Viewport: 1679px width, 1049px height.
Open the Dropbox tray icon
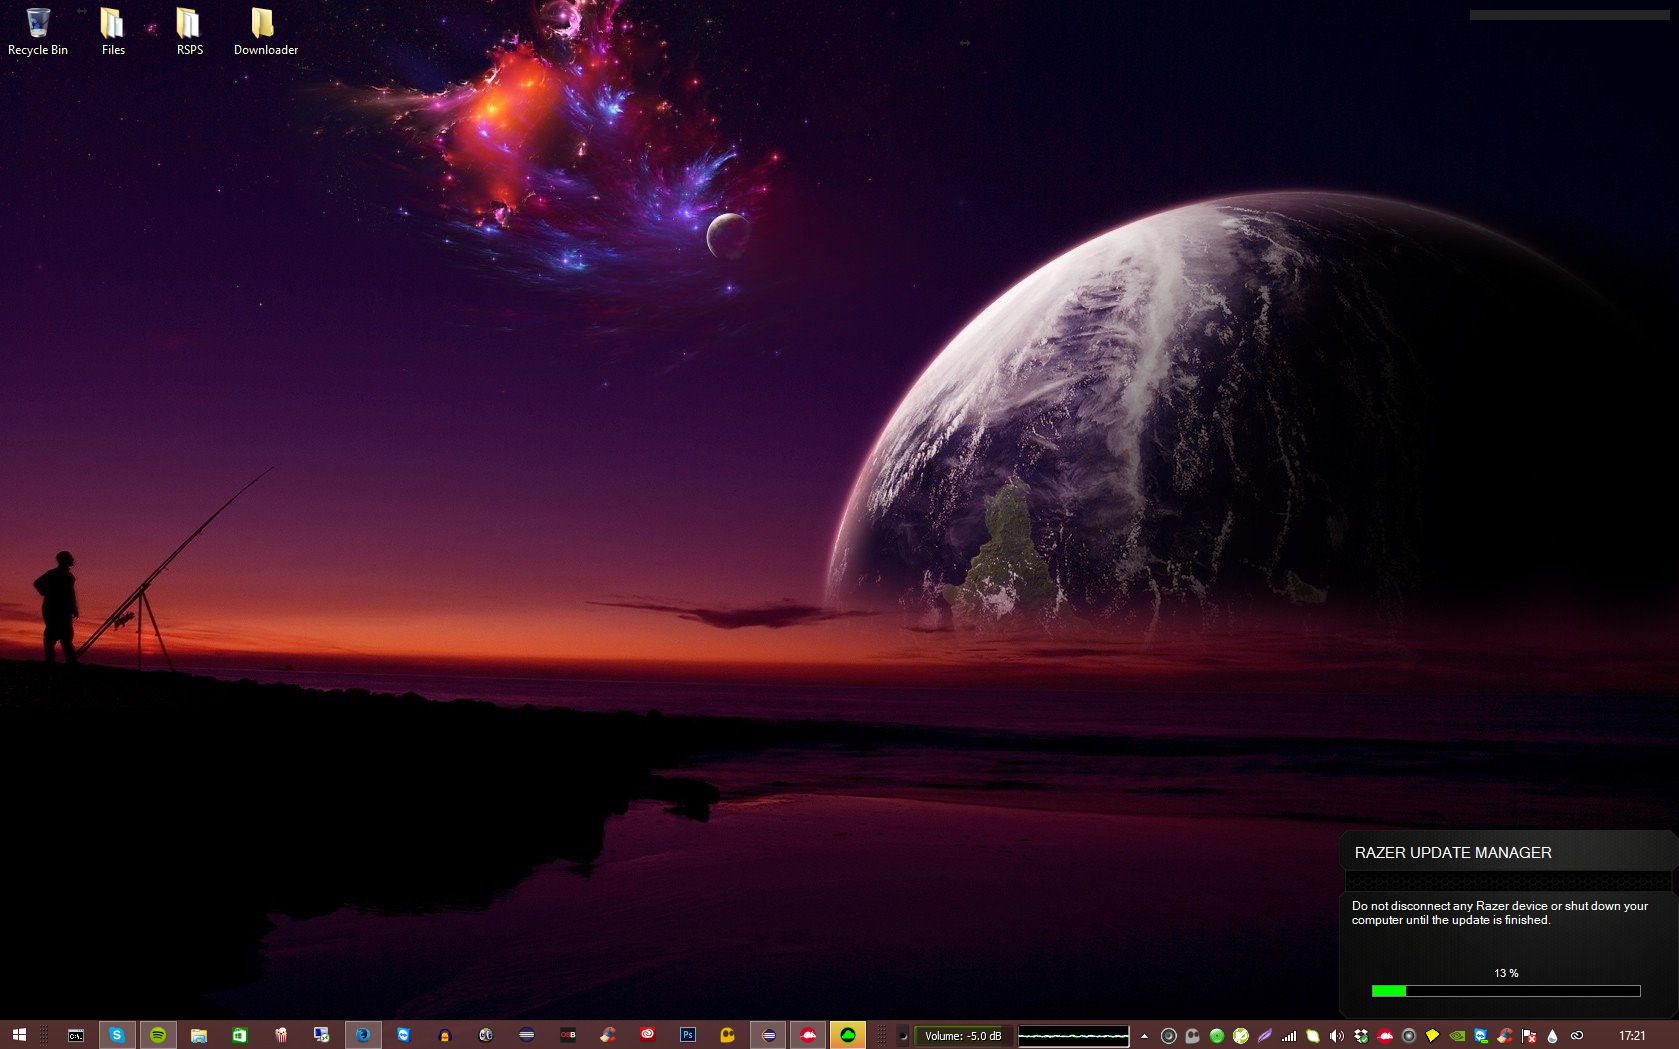(1361, 1036)
